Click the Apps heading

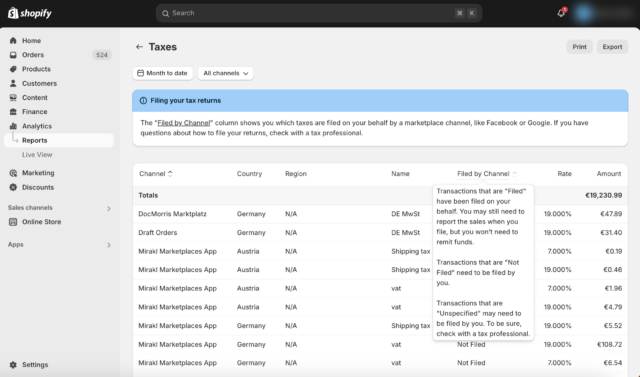(16, 244)
